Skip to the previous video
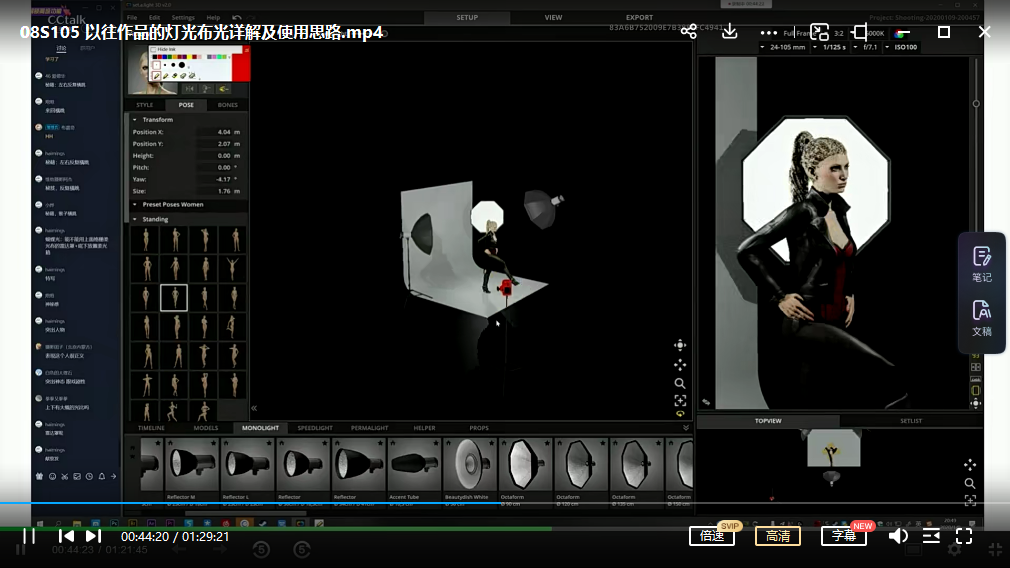1010x568 pixels. tap(66, 536)
